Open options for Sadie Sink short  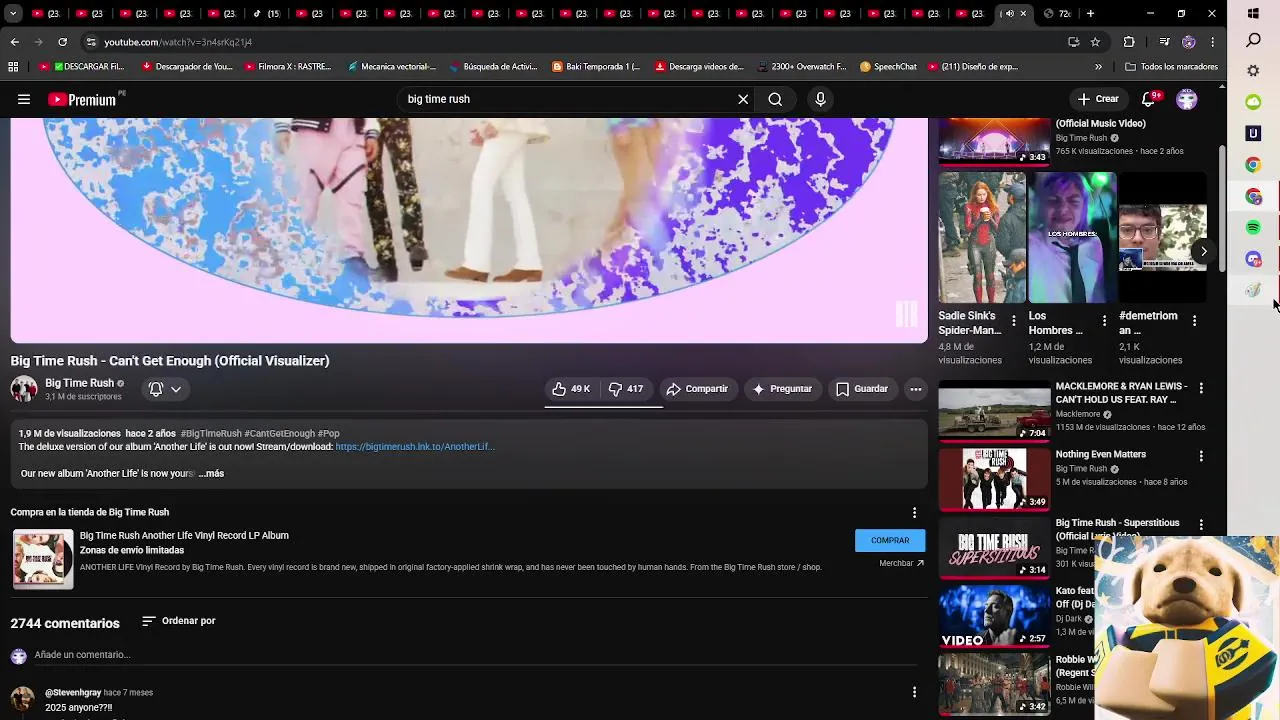1014,321
